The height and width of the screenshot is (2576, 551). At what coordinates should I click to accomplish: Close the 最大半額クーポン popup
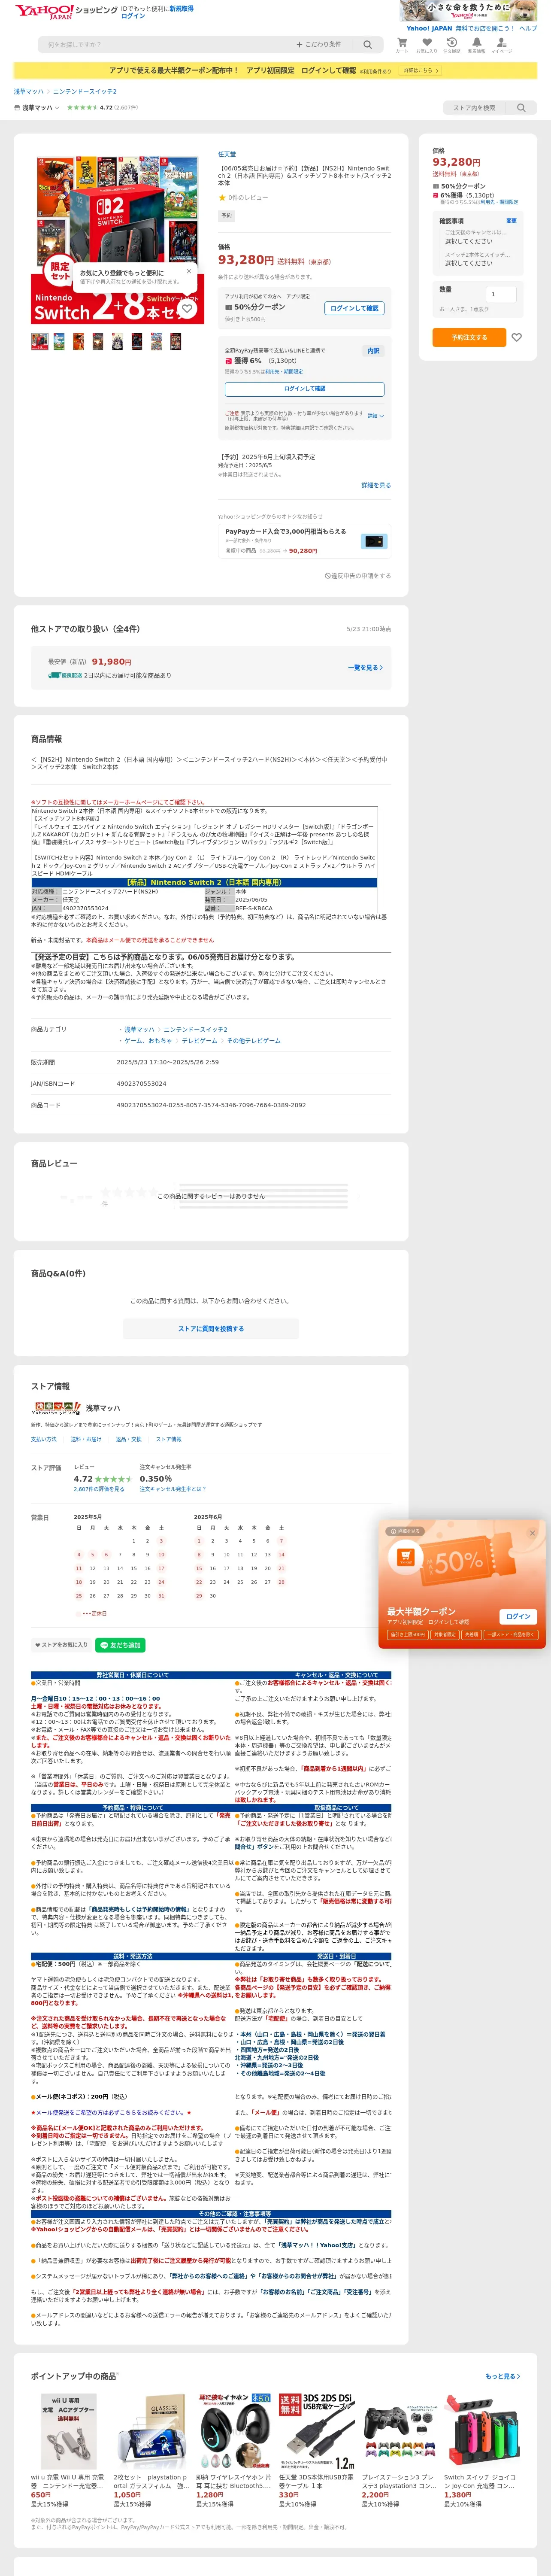(x=532, y=1533)
